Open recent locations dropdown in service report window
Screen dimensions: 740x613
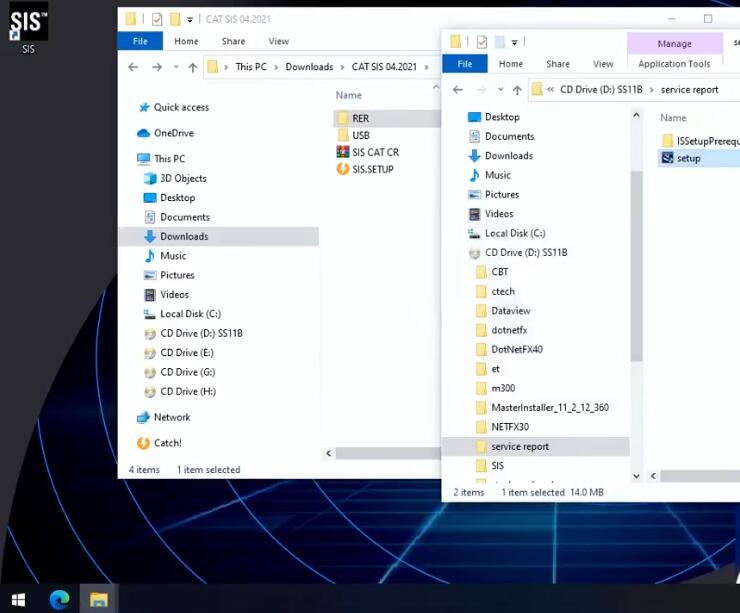click(501, 90)
